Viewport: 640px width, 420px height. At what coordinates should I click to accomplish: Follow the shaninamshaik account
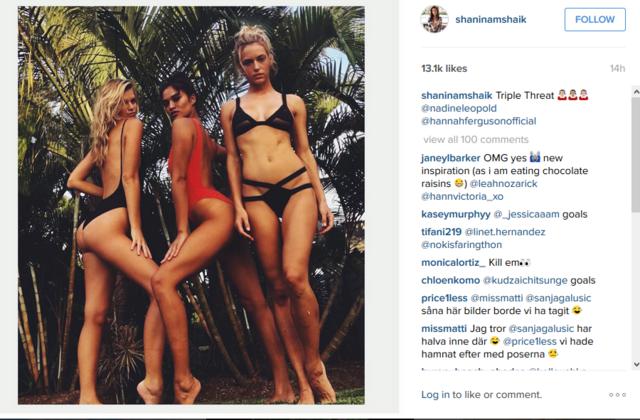[x=595, y=19]
